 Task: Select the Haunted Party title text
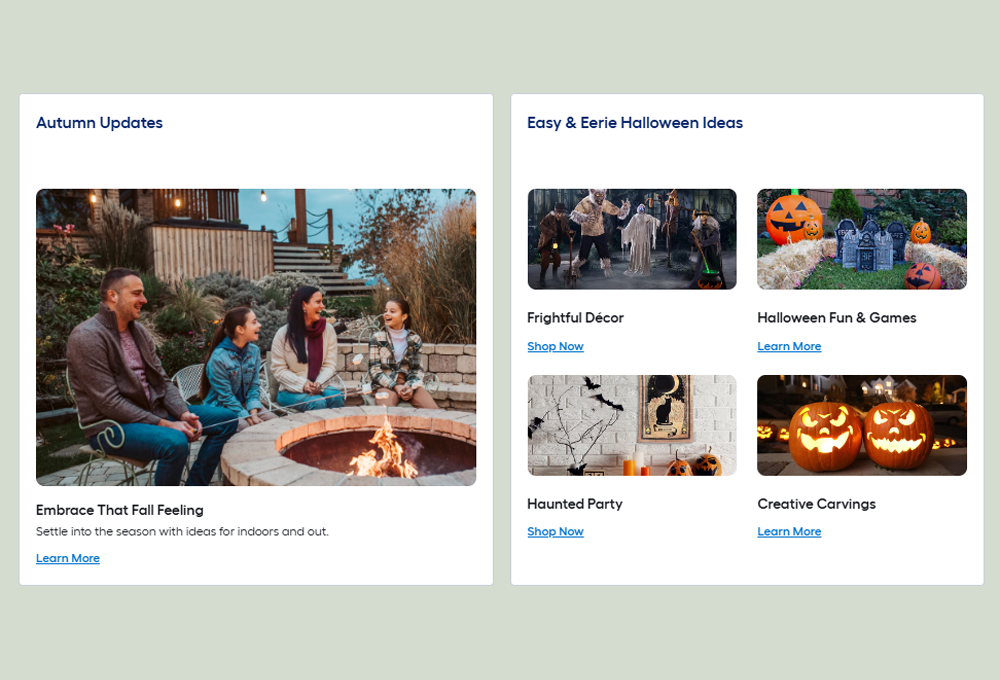(575, 504)
